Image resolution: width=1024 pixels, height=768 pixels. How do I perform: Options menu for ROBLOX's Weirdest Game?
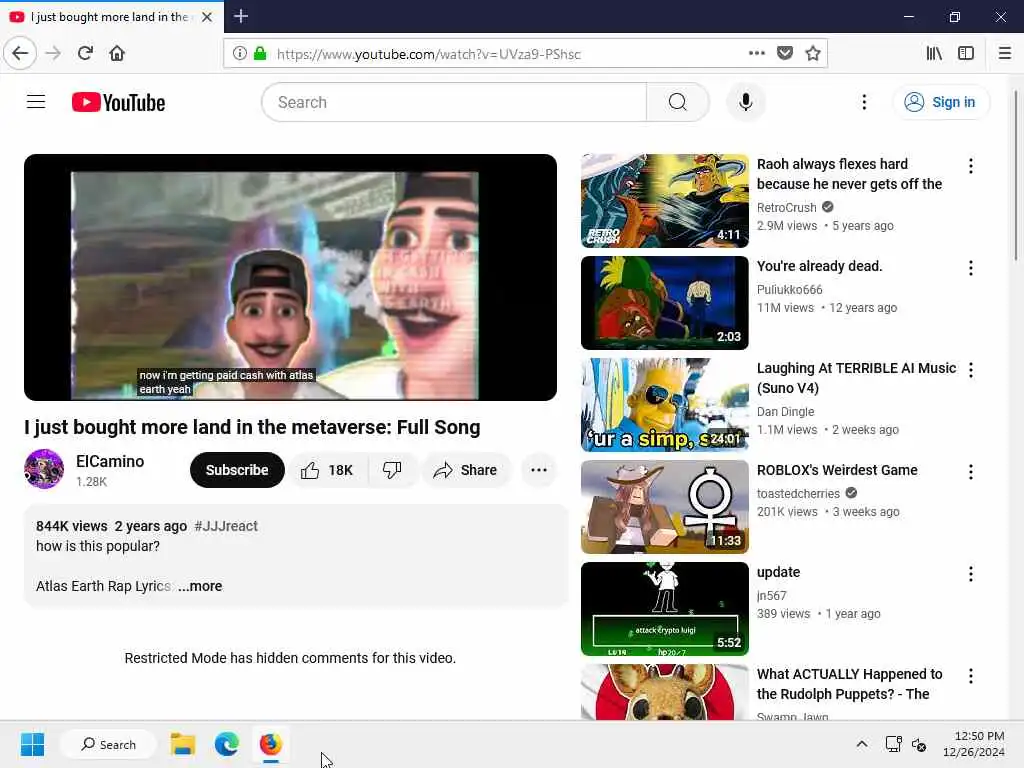pyautogui.click(x=971, y=472)
